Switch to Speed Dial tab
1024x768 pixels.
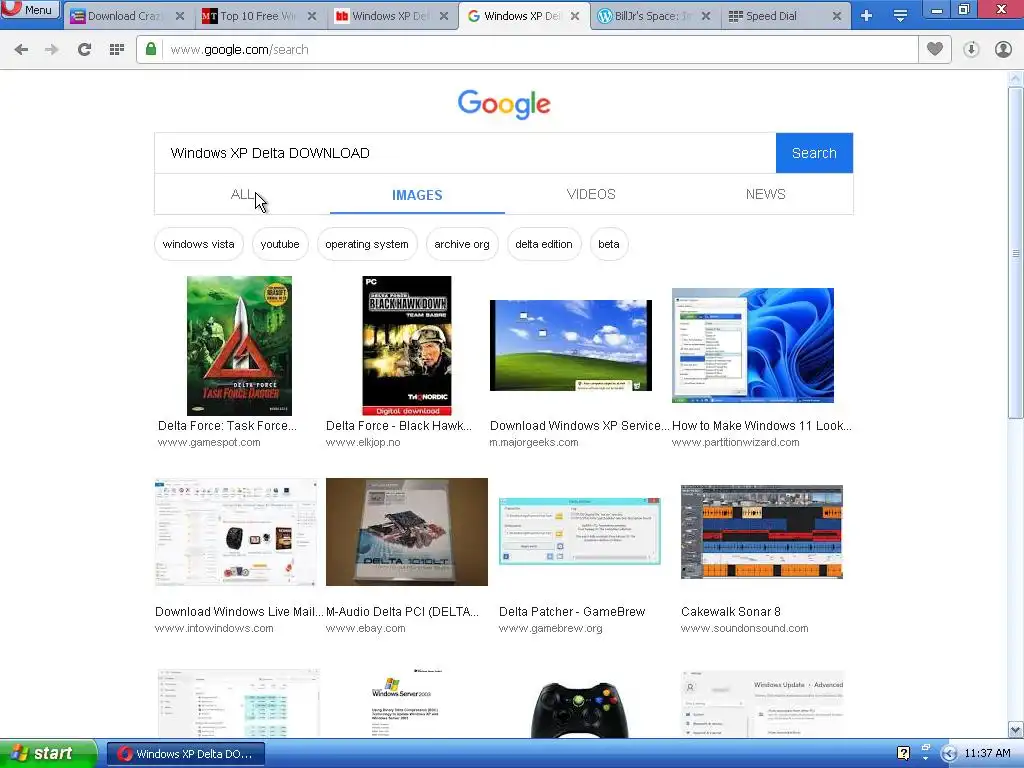tap(777, 16)
